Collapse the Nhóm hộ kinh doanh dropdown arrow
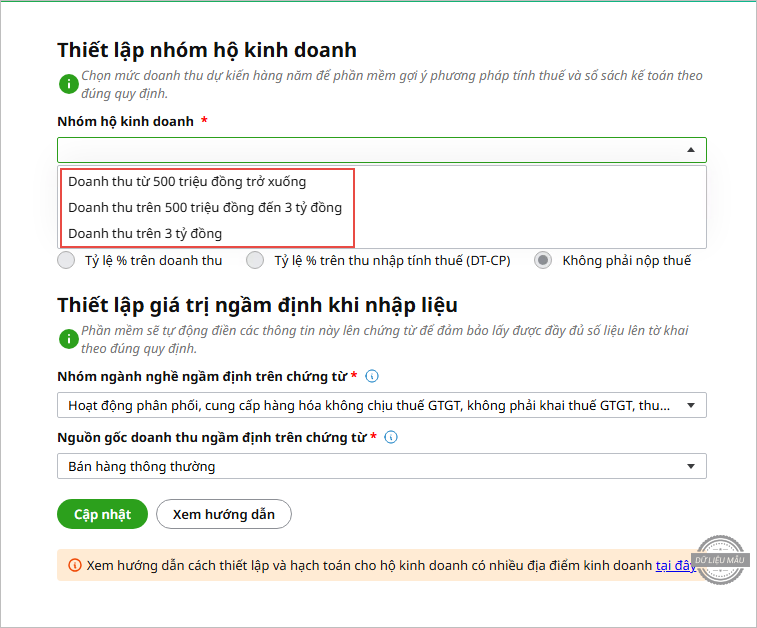The image size is (757, 628). point(690,150)
